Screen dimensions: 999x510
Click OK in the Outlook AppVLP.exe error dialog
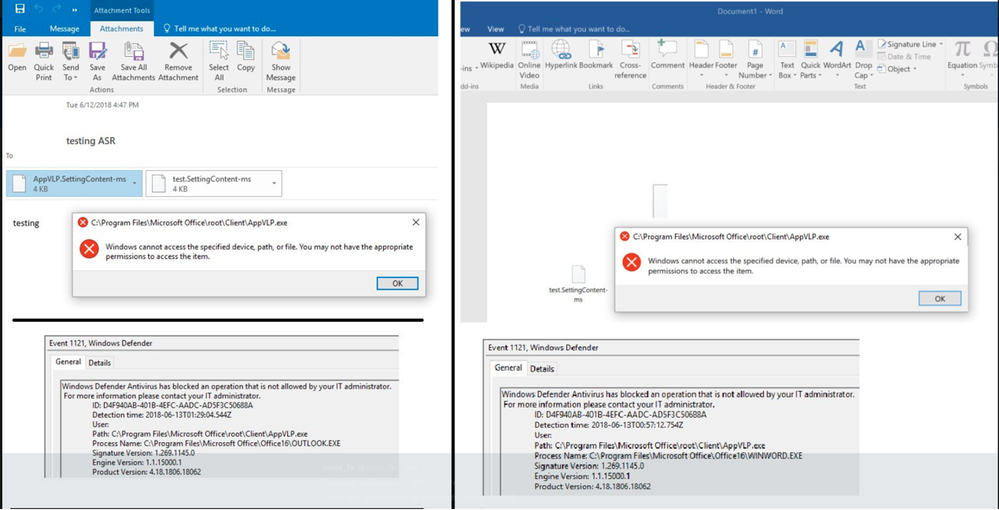click(398, 284)
